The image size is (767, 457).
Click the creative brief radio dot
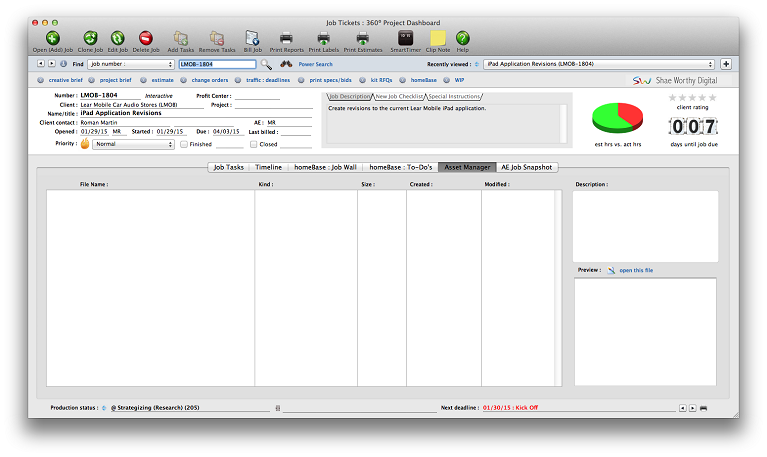pyautogui.click(x=41, y=80)
